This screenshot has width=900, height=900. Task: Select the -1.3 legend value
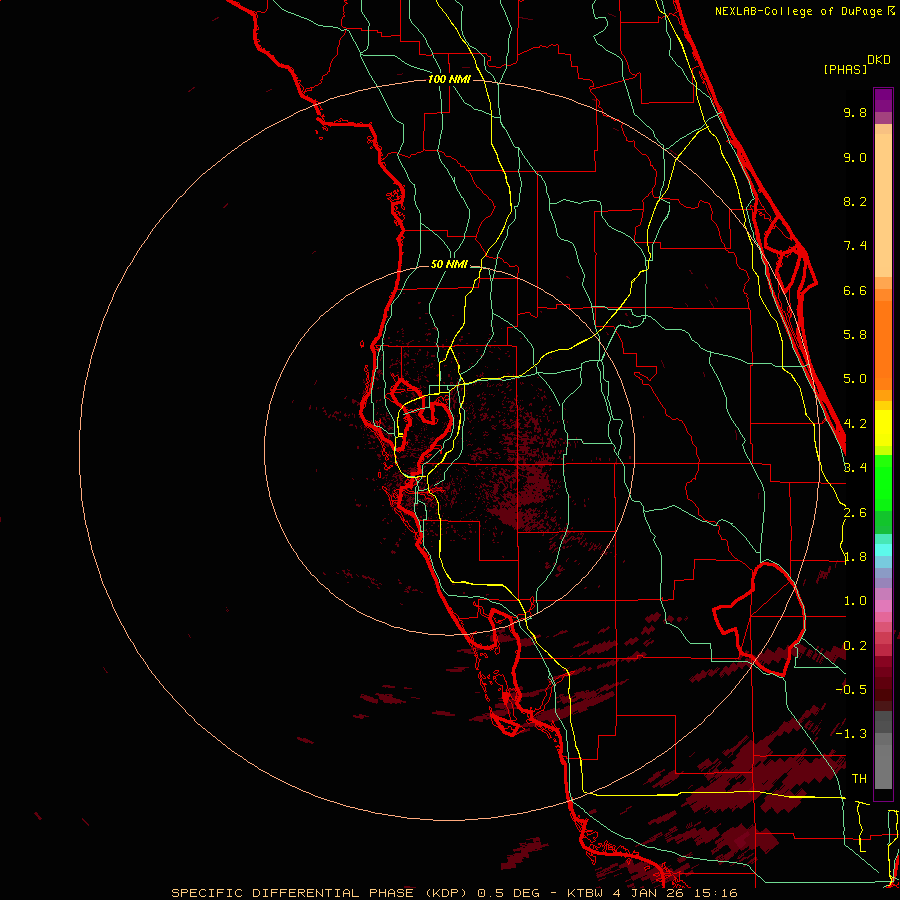point(851,734)
